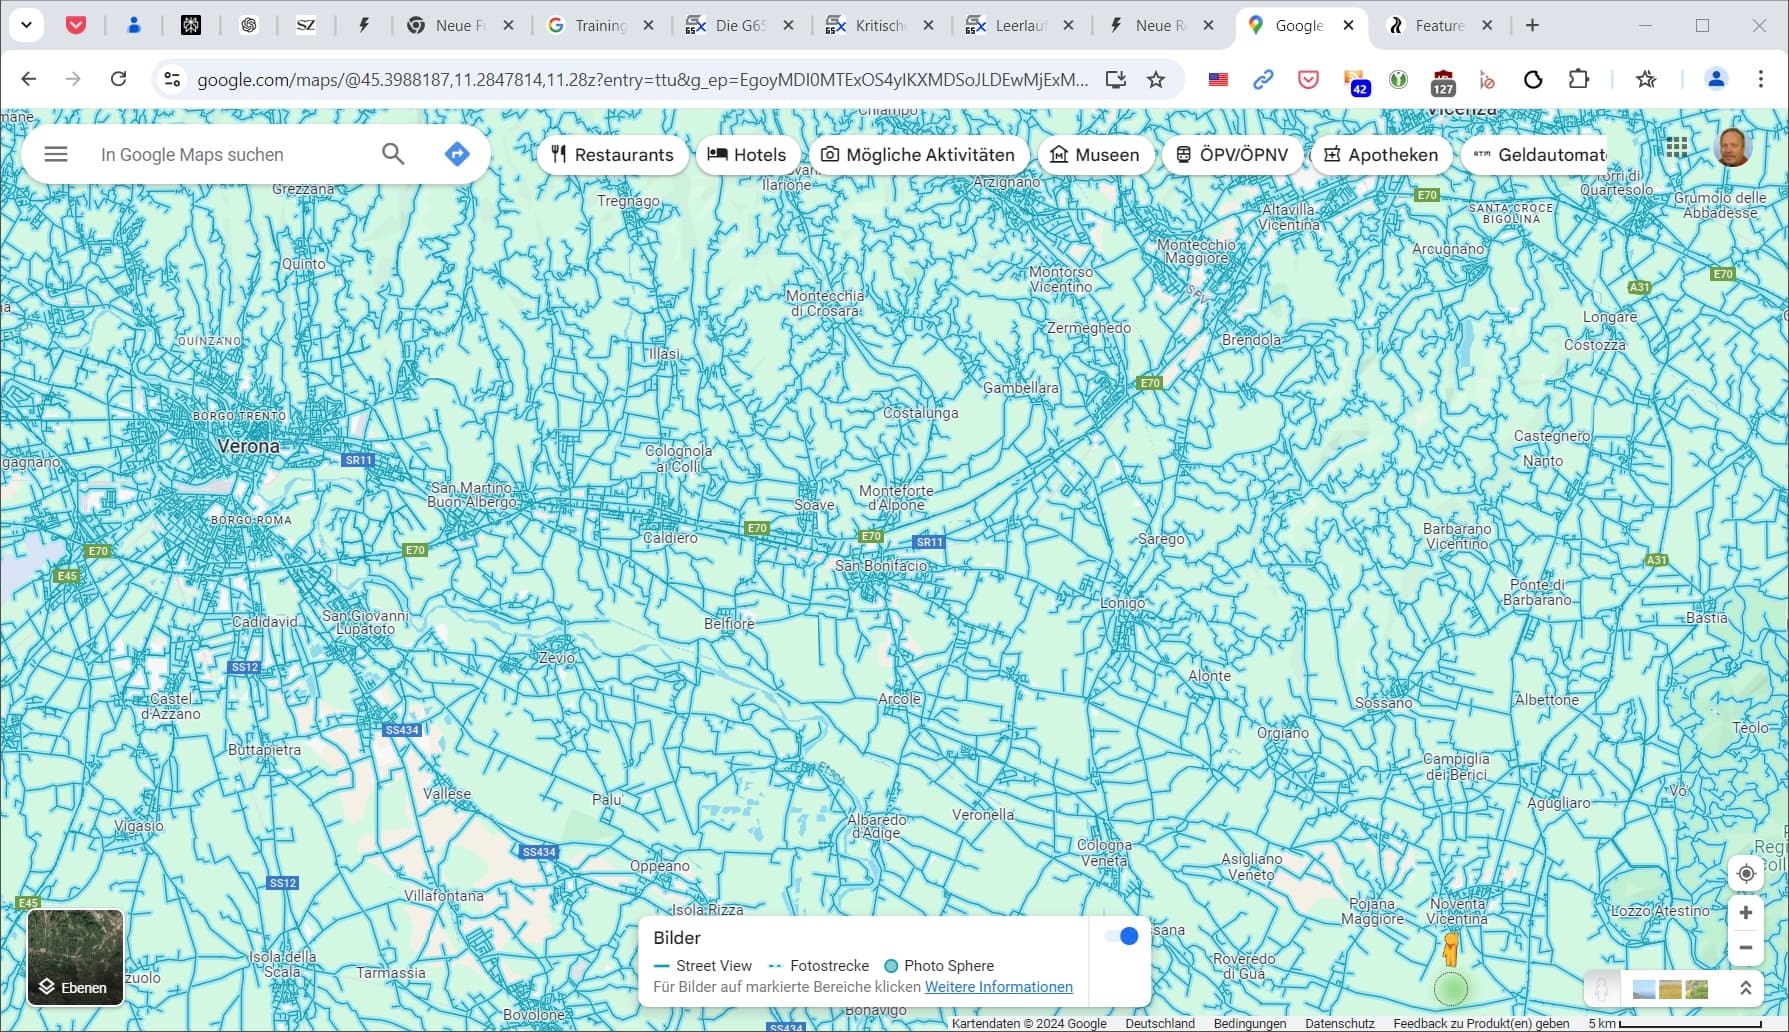Follow the Weitere Informationen link
This screenshot has height=1032, width=1789.
(998, 987)
